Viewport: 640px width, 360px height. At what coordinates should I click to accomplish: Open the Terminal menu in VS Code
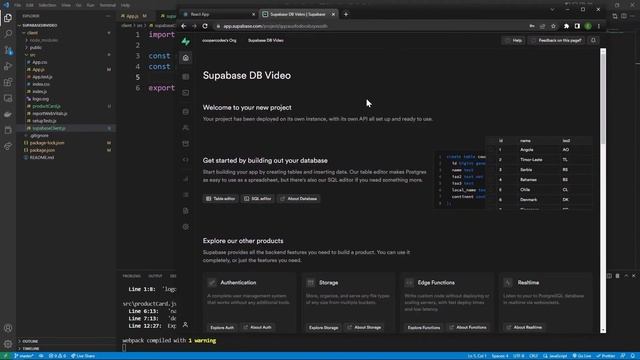[x=107, y=5]
